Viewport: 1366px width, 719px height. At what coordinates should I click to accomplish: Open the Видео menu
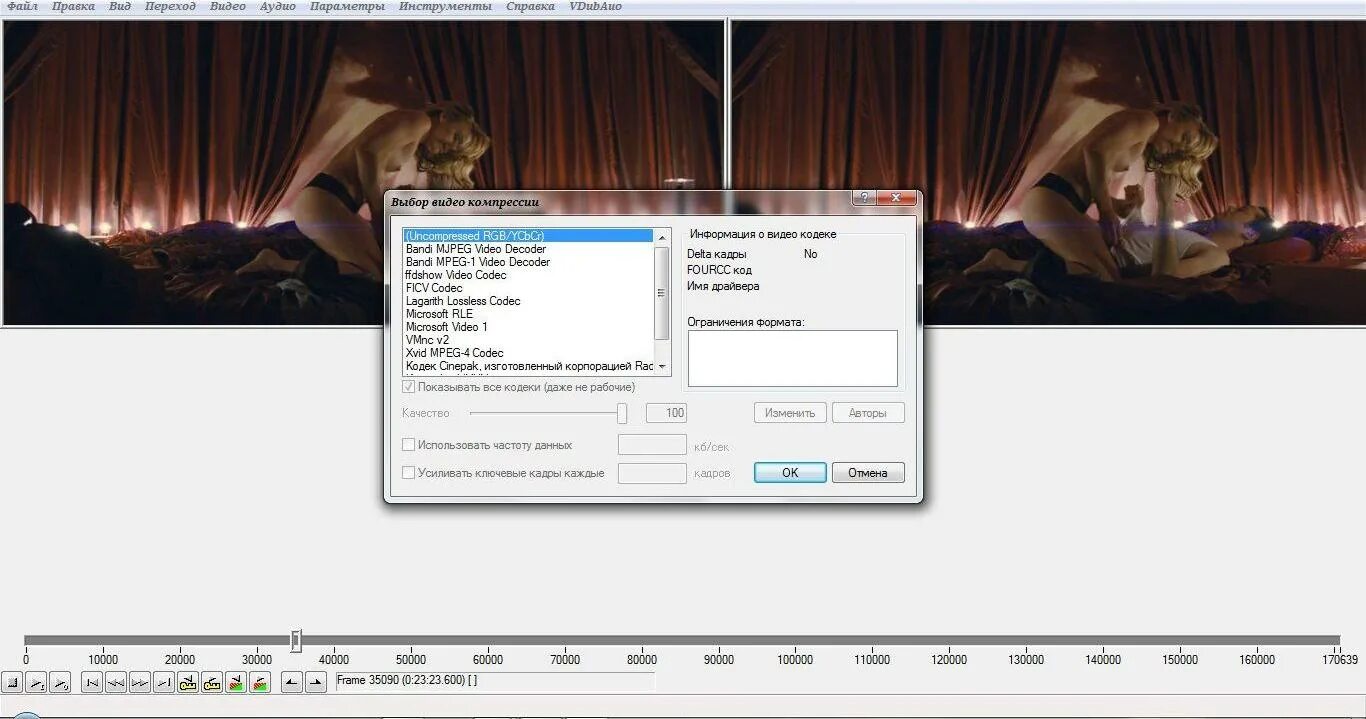[x=228, y=6]
